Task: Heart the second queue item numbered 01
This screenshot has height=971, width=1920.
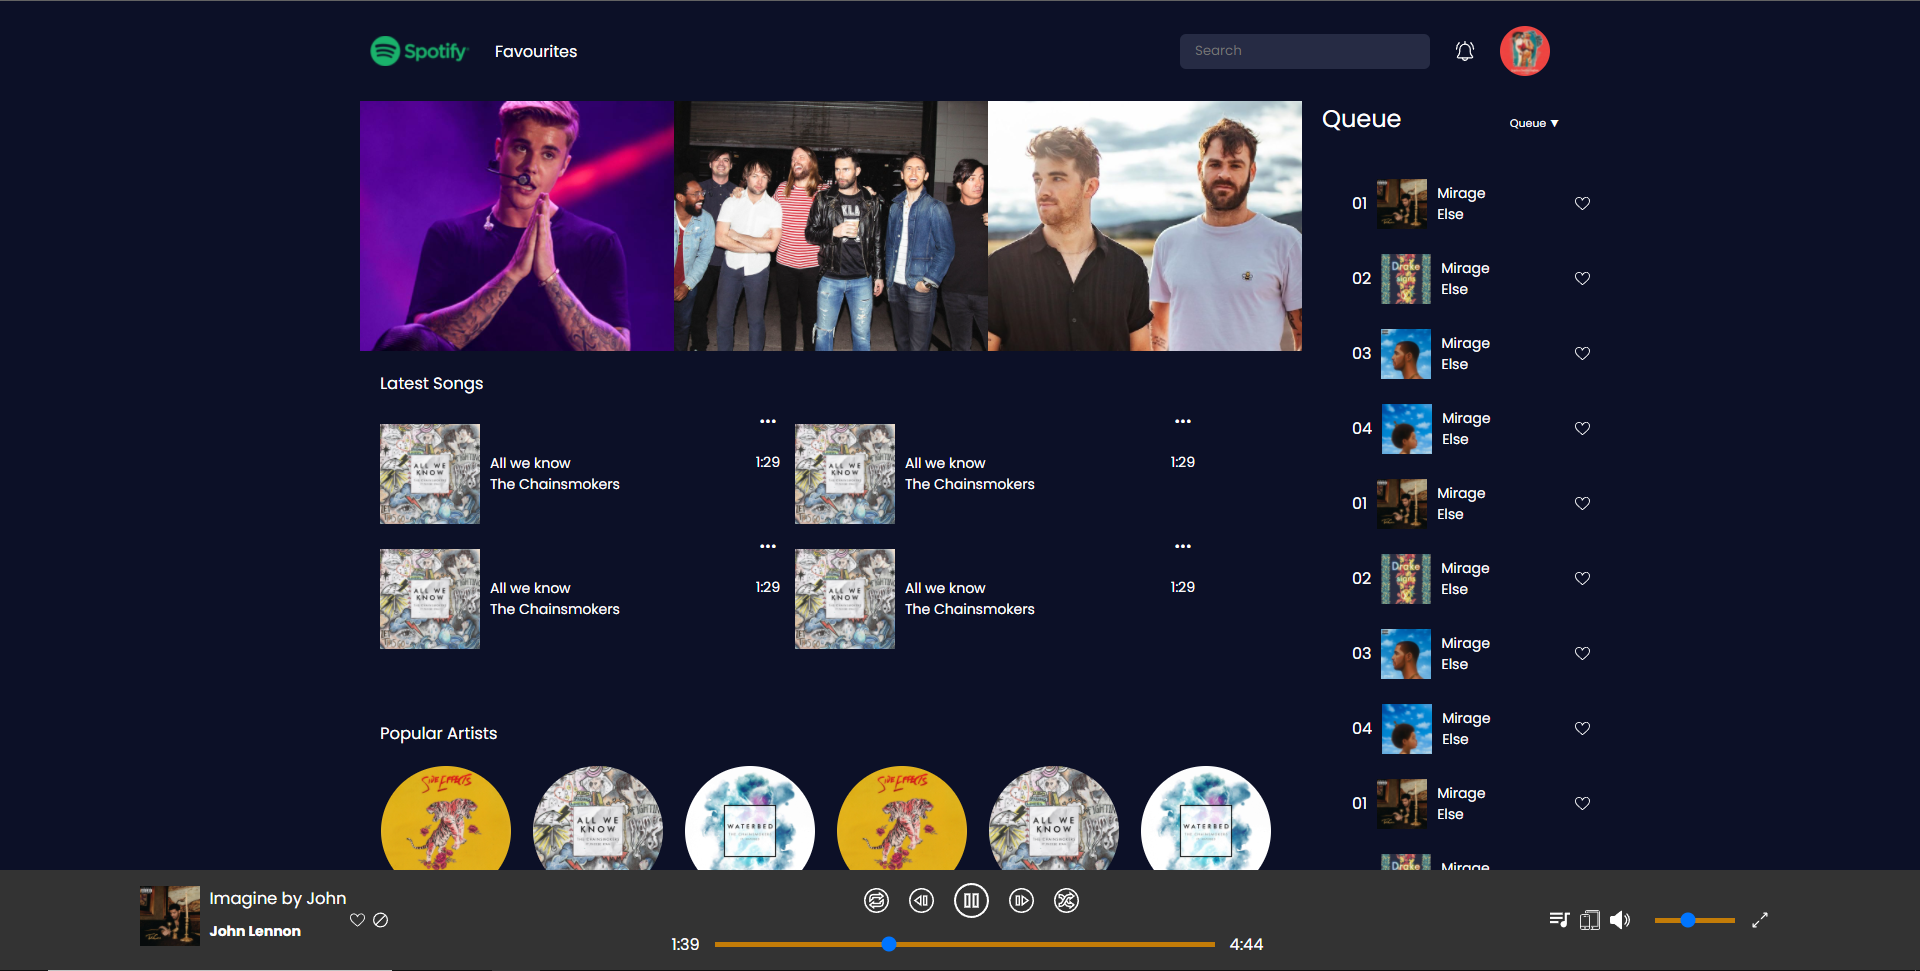Action: [1582, 503]
